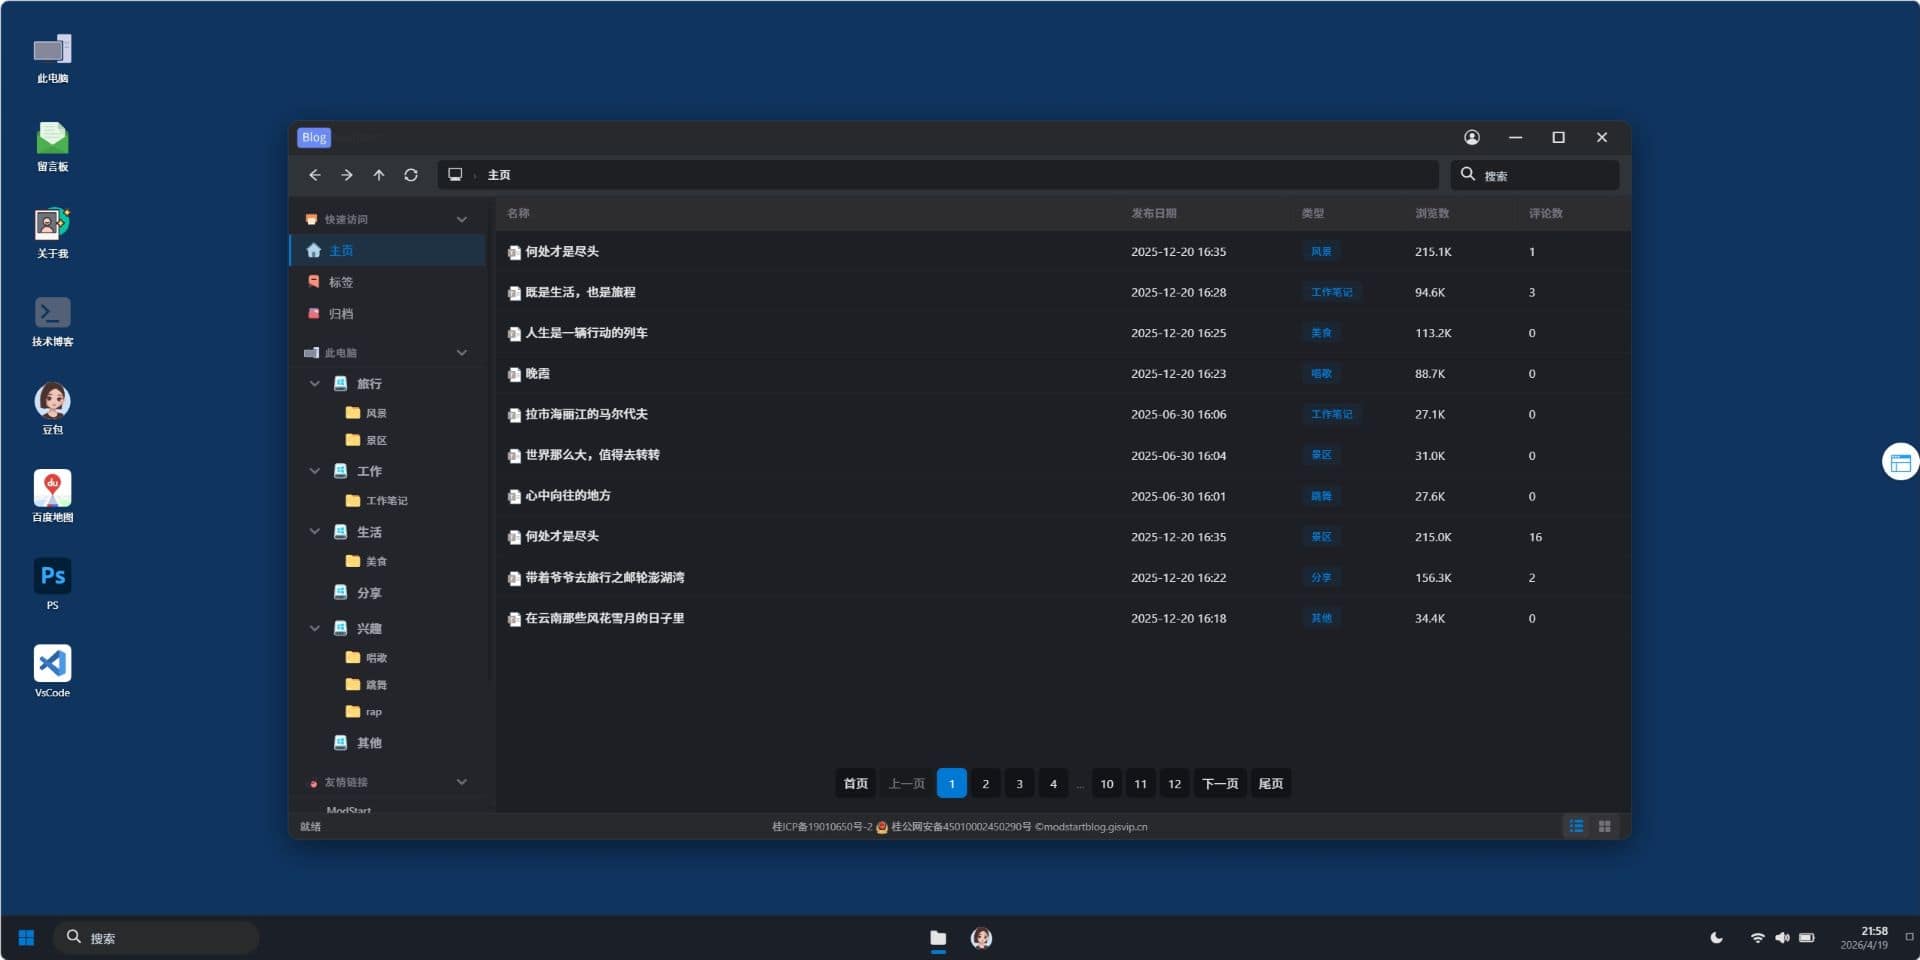Select 标签 in the sidebar
1920x960 pixels.
pyautogui.click(x=341, y=282)
